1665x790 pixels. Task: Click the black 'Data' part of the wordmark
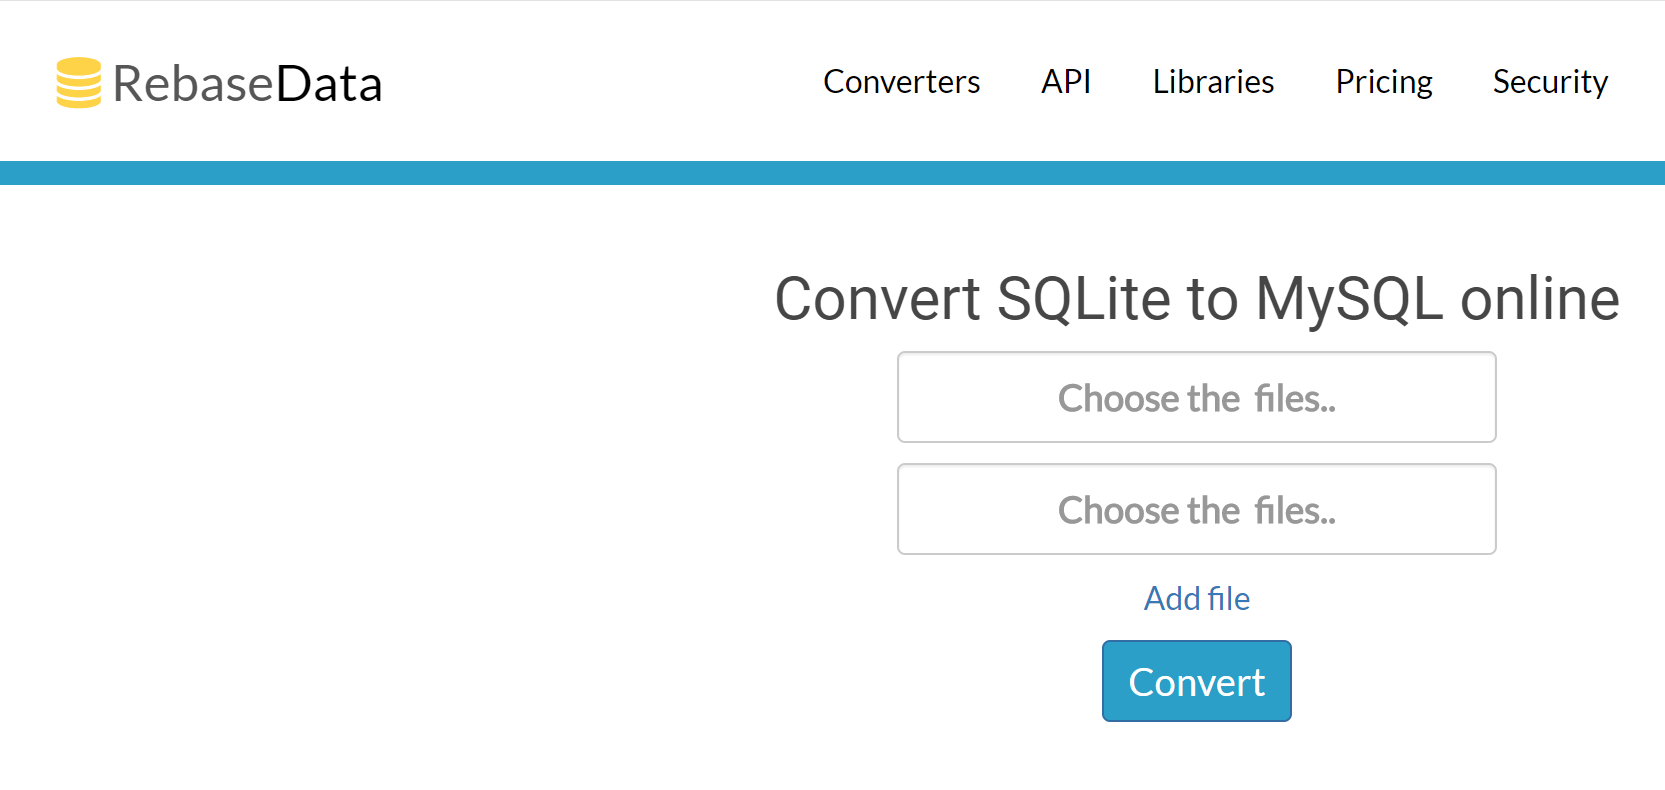(328, 84)
